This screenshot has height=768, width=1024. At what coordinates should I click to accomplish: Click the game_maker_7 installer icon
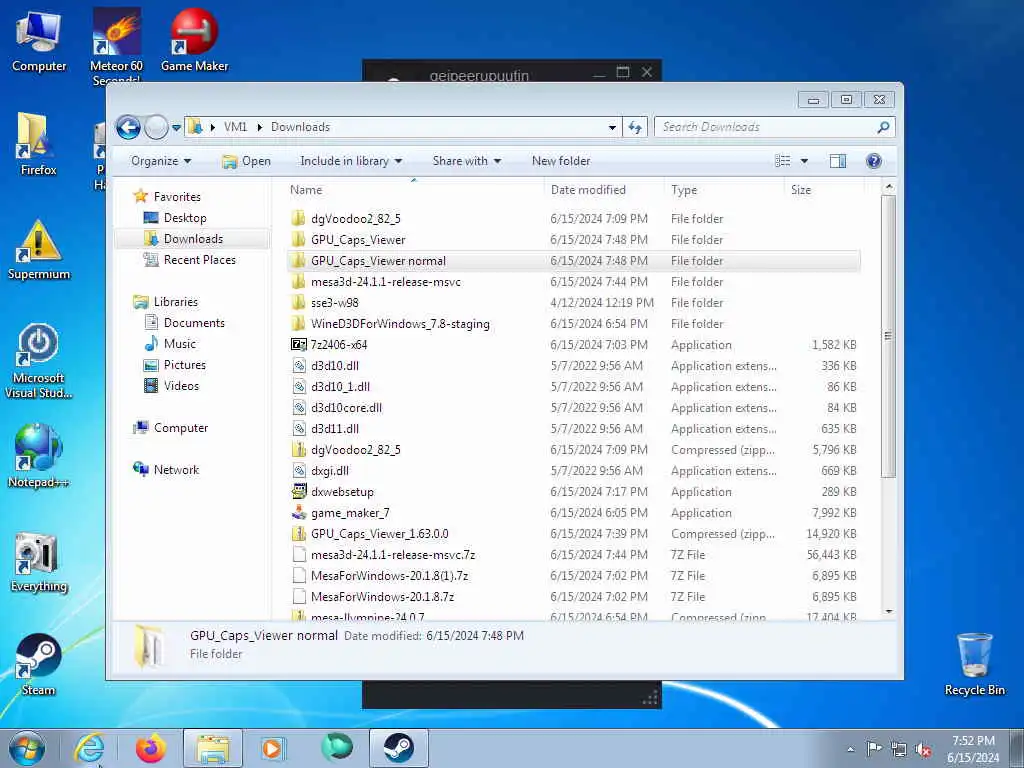(x=298, y=513)
